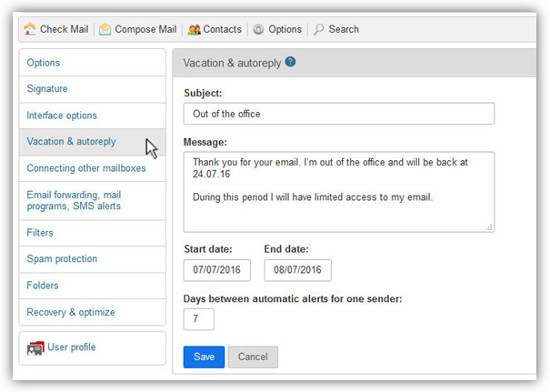Click the Search magnifier icon
Screen dimensions: 550x392
(318, 29)
